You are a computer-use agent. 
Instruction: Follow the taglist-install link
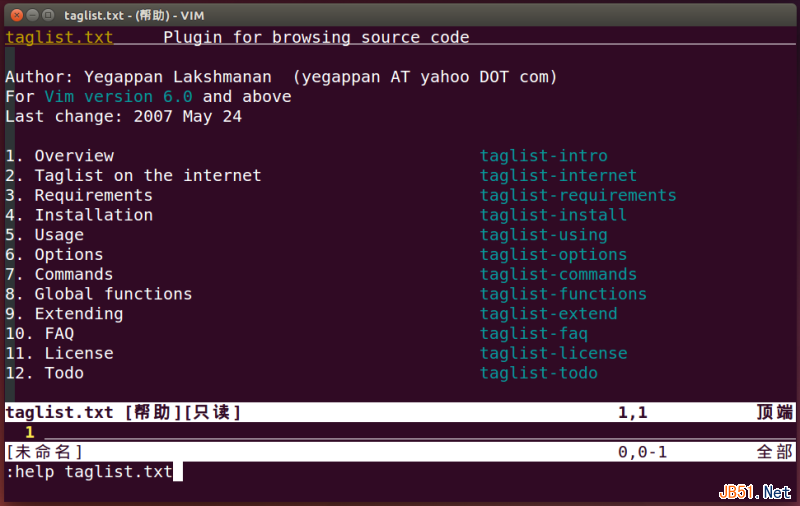553,215
